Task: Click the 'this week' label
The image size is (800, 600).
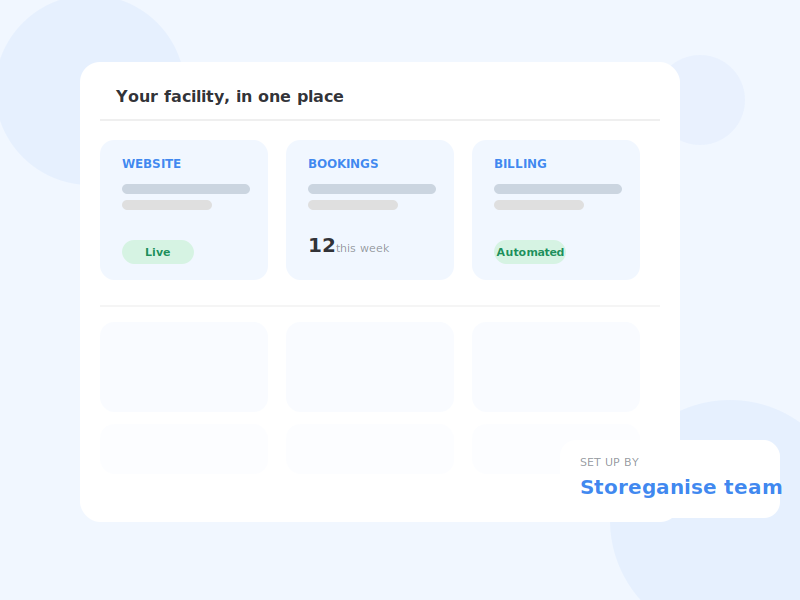Action: point(363,248)
